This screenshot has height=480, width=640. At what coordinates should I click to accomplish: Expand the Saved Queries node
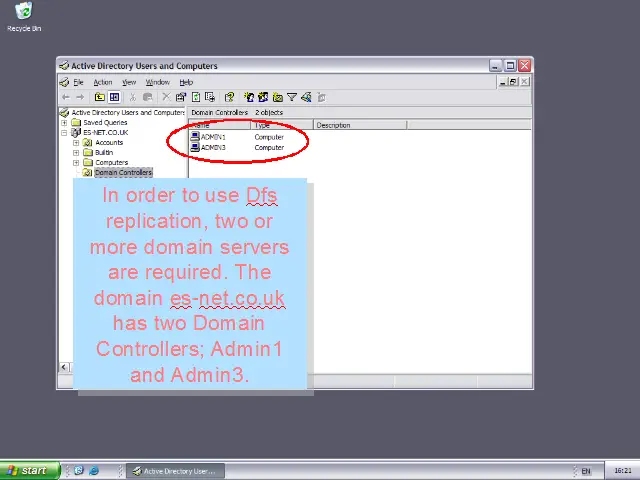click(x=64, y=122)
